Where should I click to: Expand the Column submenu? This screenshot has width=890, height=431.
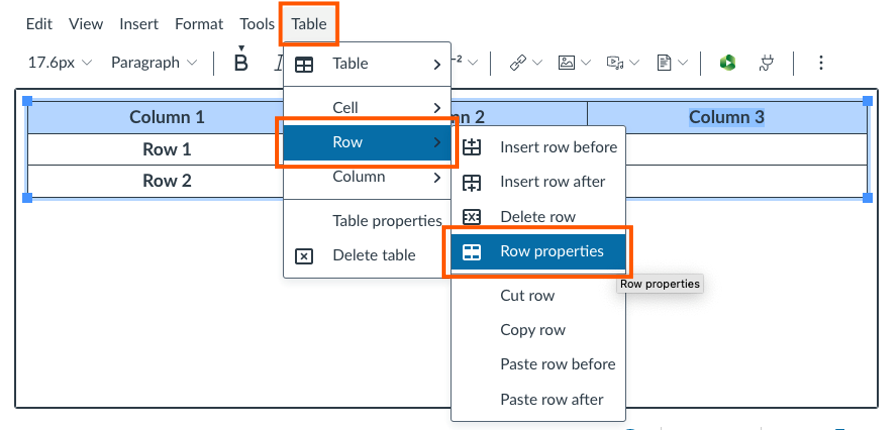[x=367, y=177]
